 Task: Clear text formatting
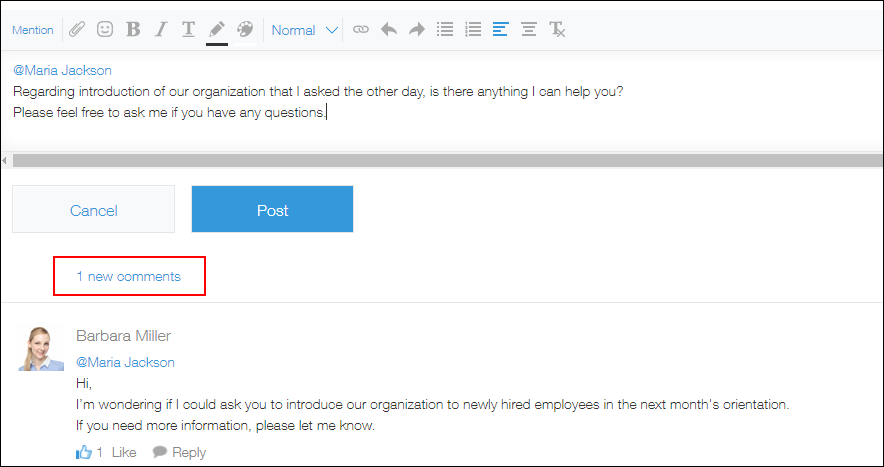point(557,30)
